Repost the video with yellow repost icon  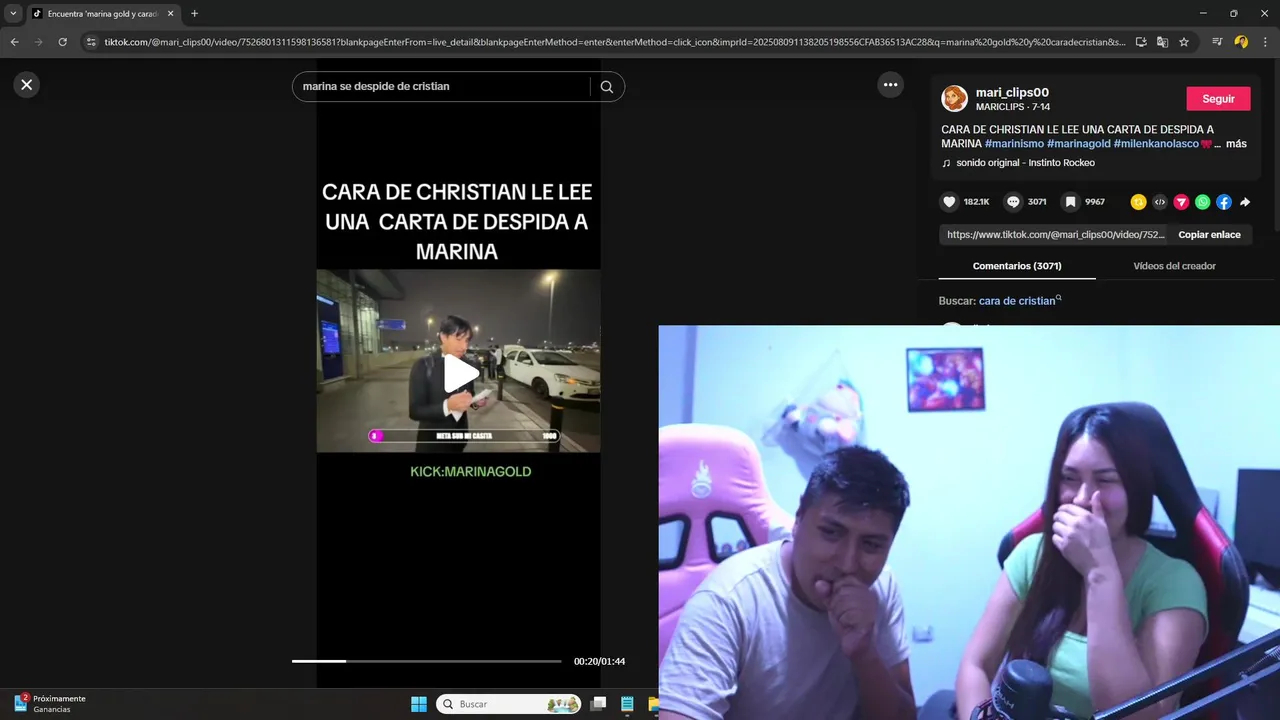click(1138, 202)
